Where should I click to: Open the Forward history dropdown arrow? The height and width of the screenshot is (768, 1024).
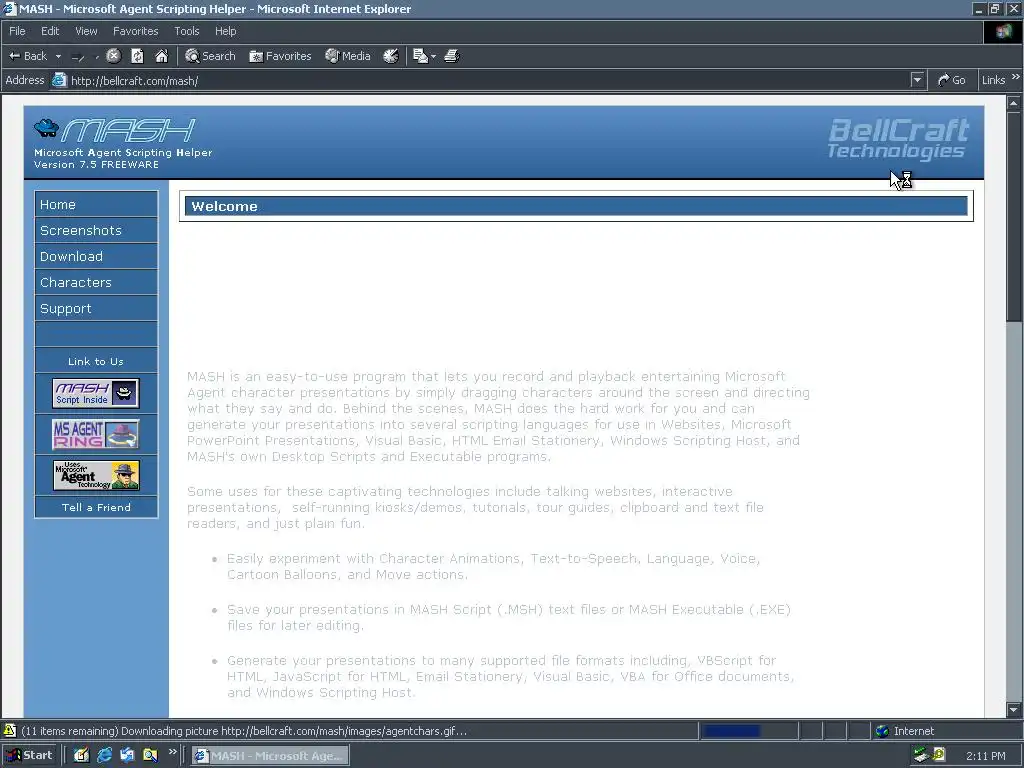point(97,57)
